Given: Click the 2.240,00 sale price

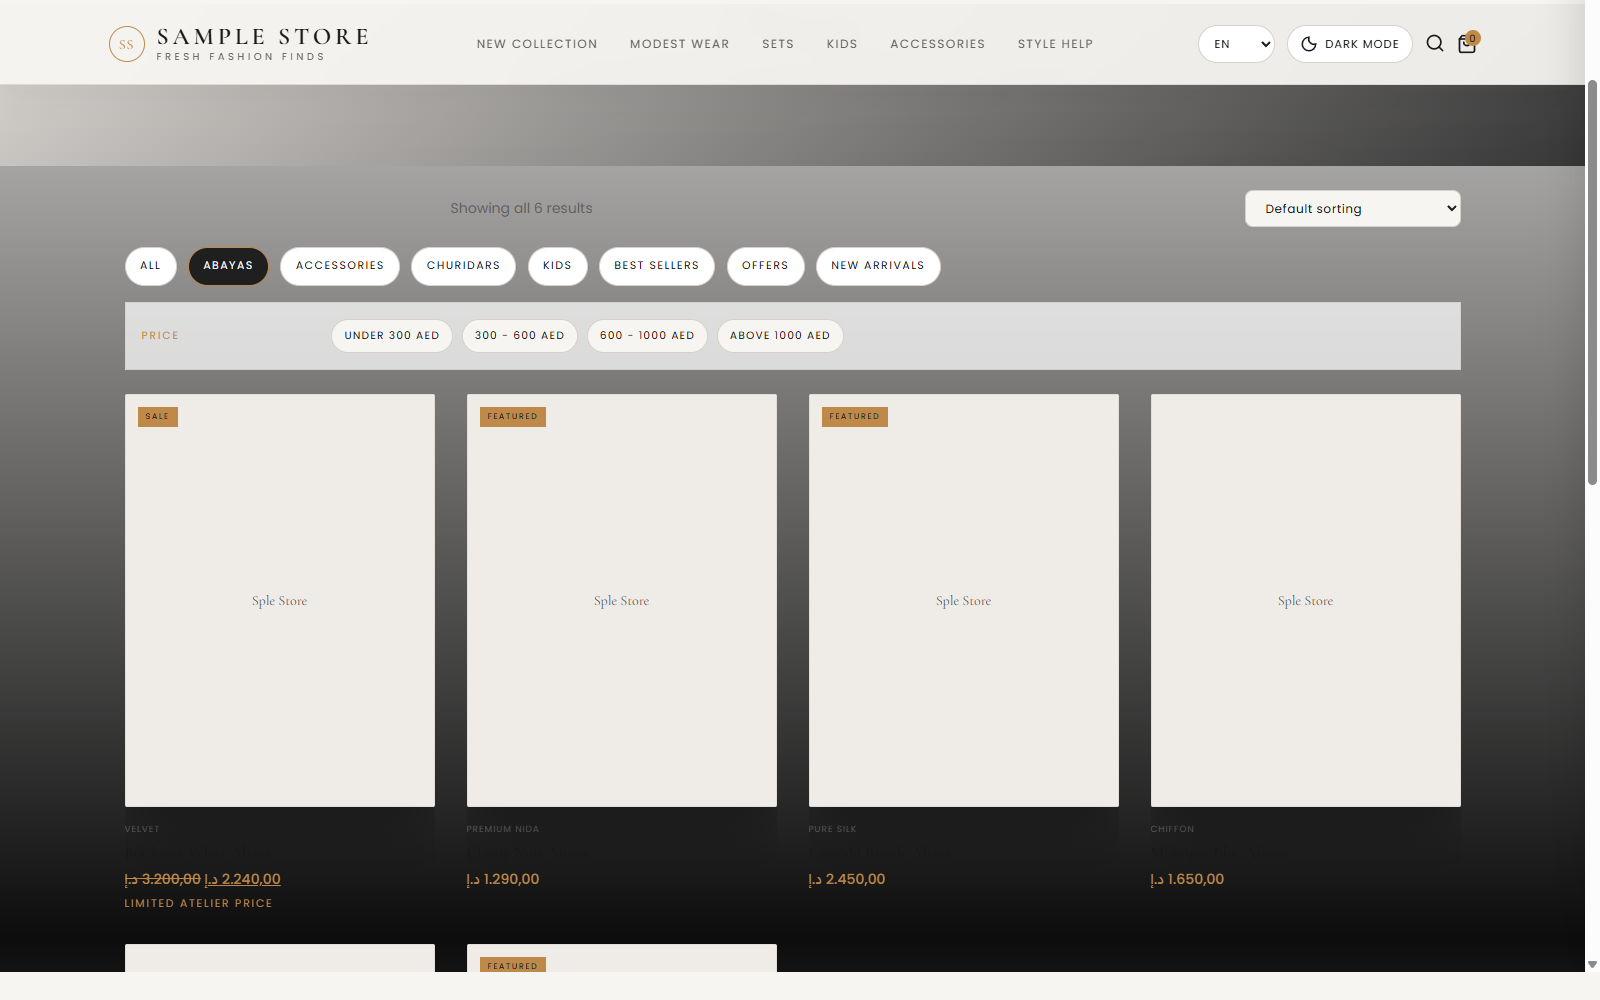Looking at the screenshot, I should [242, 879].
